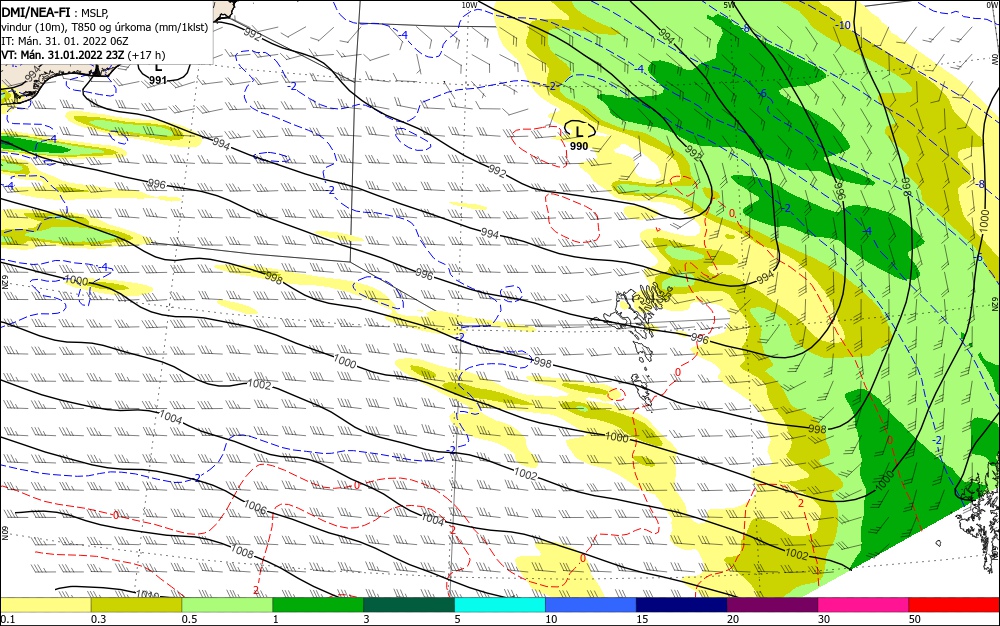This screenshot has height=626, width=1000.
Task: Click the low pressure 'L 991' marker
Action: click(x=158, y=74)
